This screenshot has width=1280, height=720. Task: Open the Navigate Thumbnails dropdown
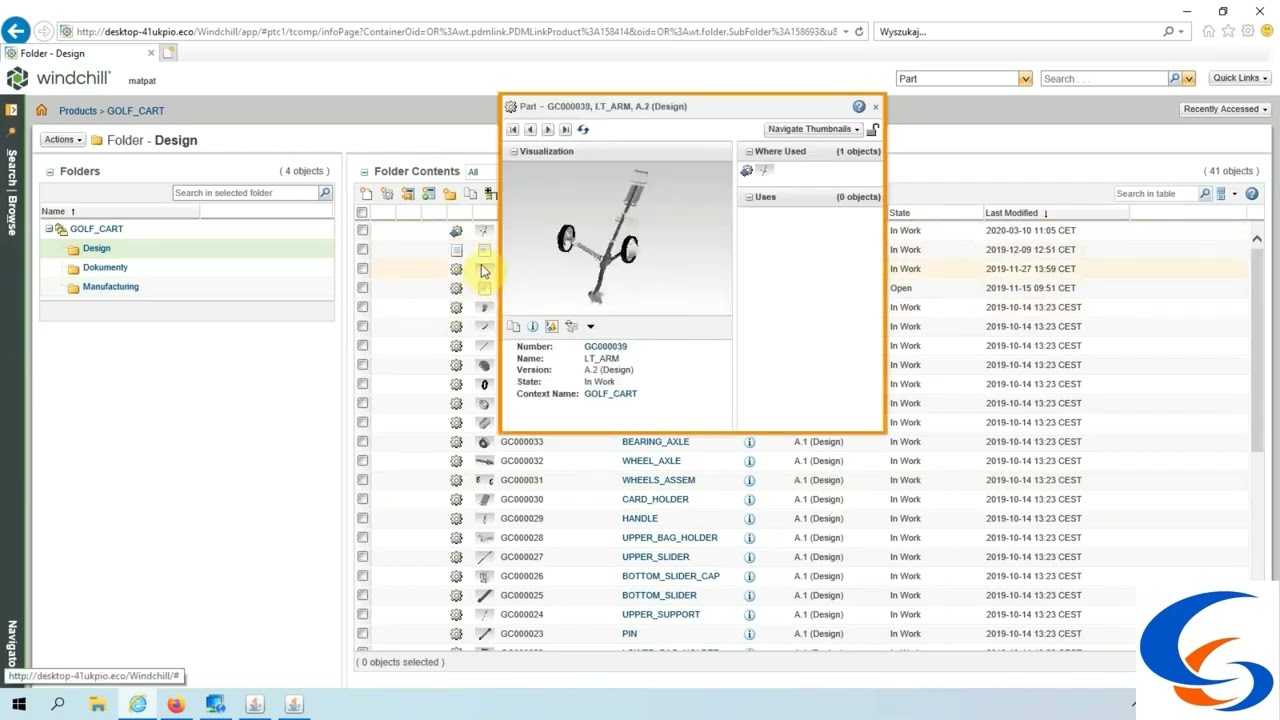pyautogui.click(x=814, y=129)
